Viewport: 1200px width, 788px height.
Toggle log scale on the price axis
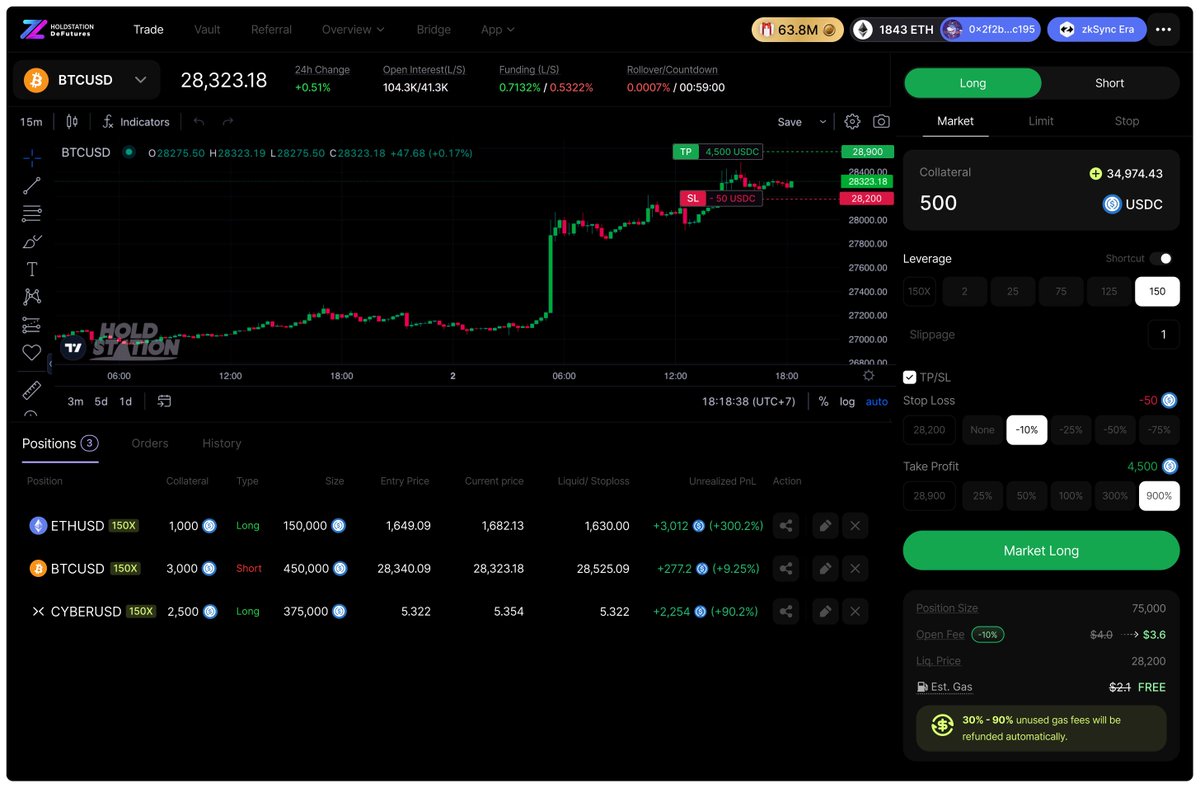pyautogui.click(x=847, y=401)
